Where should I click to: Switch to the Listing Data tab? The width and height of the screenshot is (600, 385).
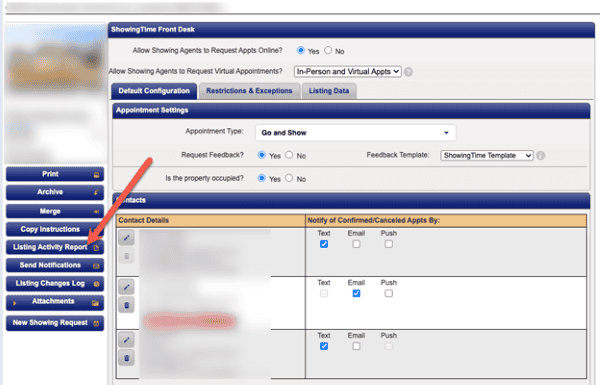click(x=329, y=91)
